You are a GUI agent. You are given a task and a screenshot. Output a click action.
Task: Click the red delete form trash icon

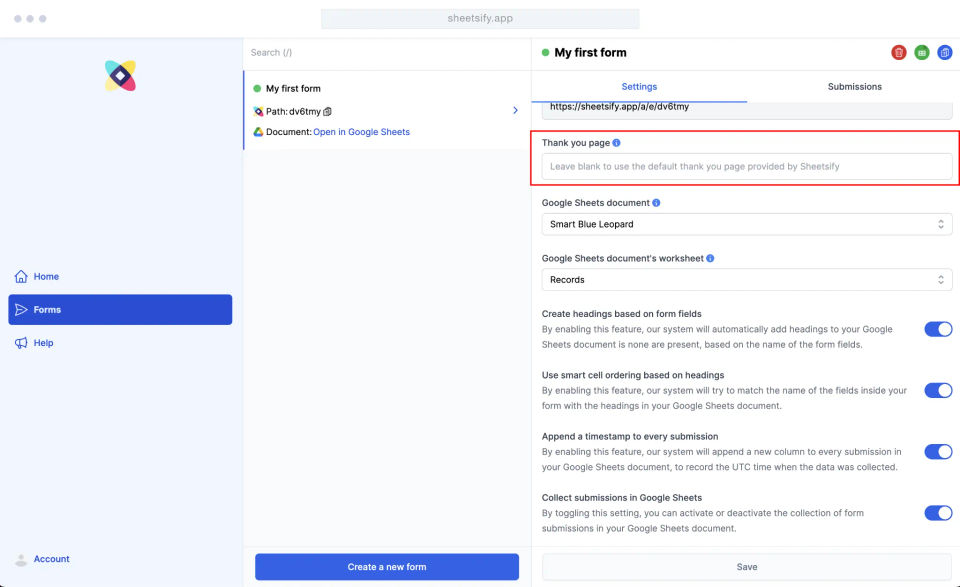coord(899,52)
